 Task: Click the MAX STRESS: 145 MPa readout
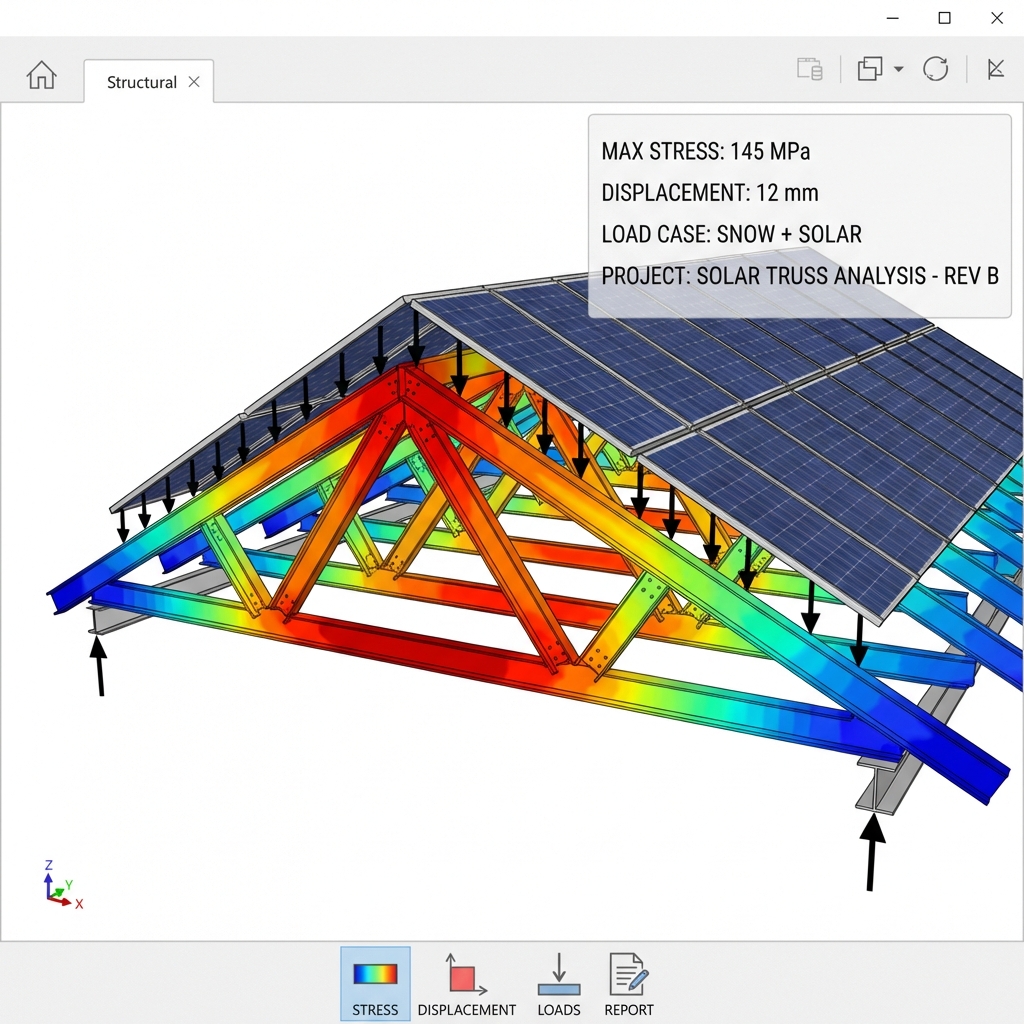705,152
